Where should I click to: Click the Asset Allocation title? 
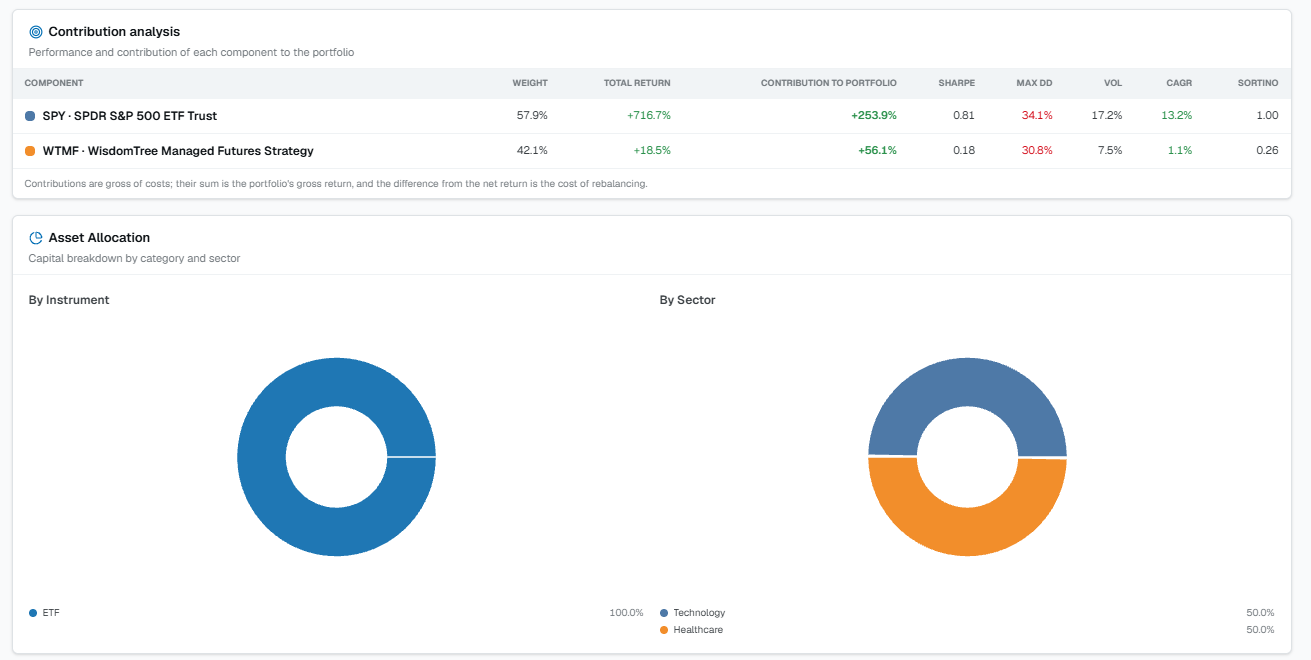(99, 238)
